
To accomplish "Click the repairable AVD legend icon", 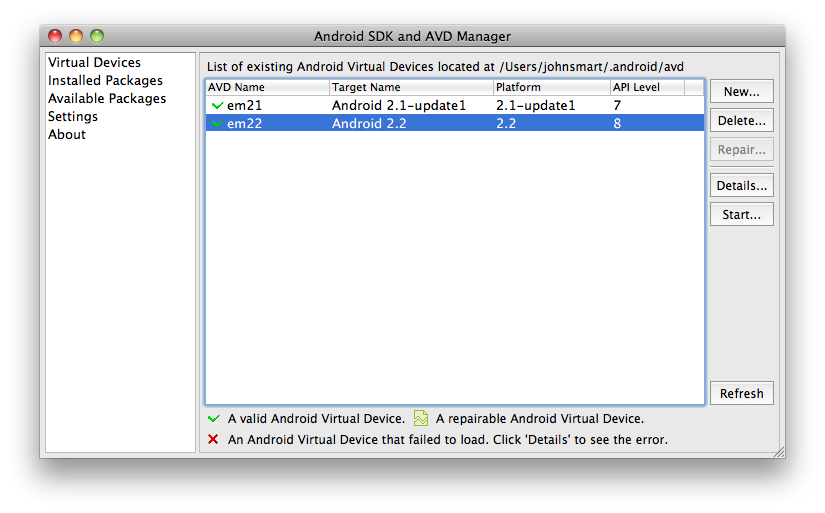I will point(421,419).
